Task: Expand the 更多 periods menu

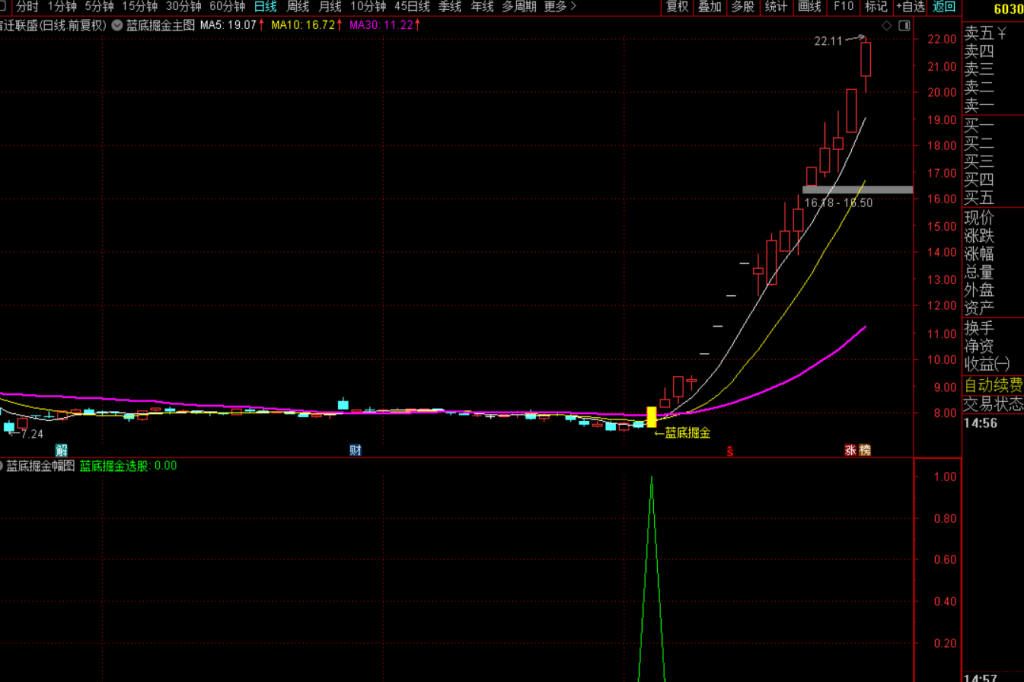Action: coord(560,7)
